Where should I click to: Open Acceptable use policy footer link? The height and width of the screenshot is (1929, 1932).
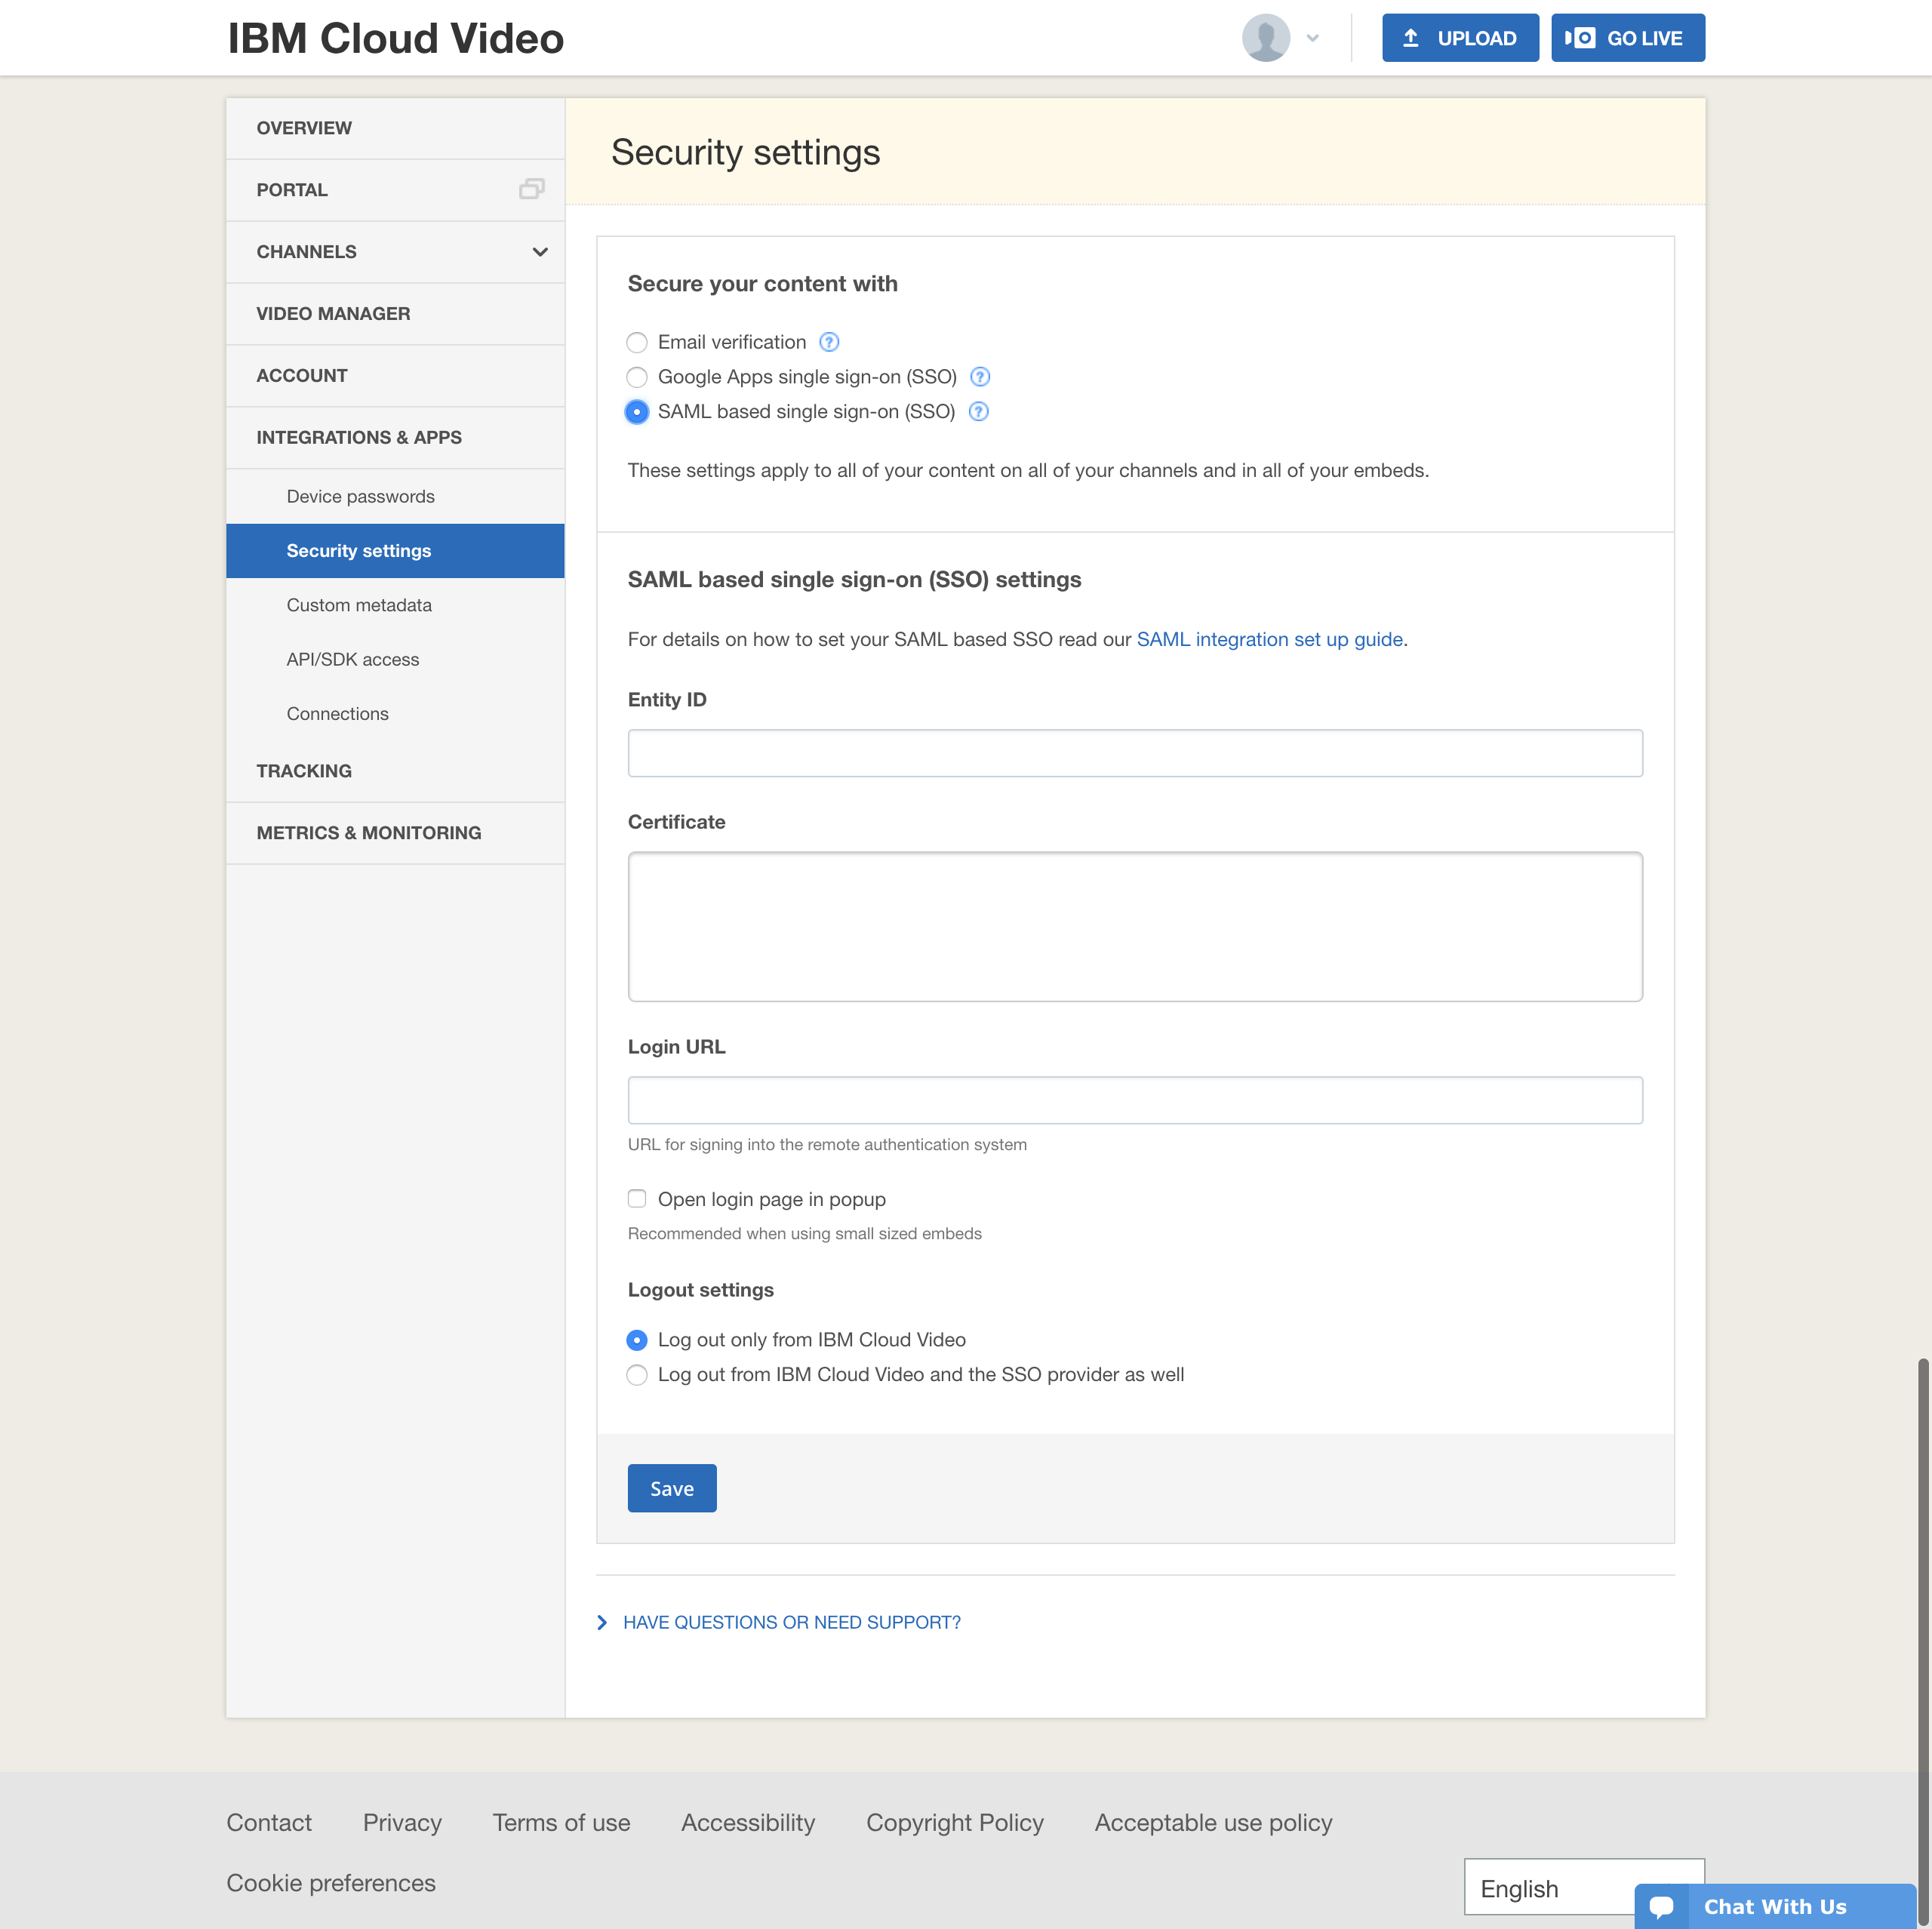[1213, 1823]
